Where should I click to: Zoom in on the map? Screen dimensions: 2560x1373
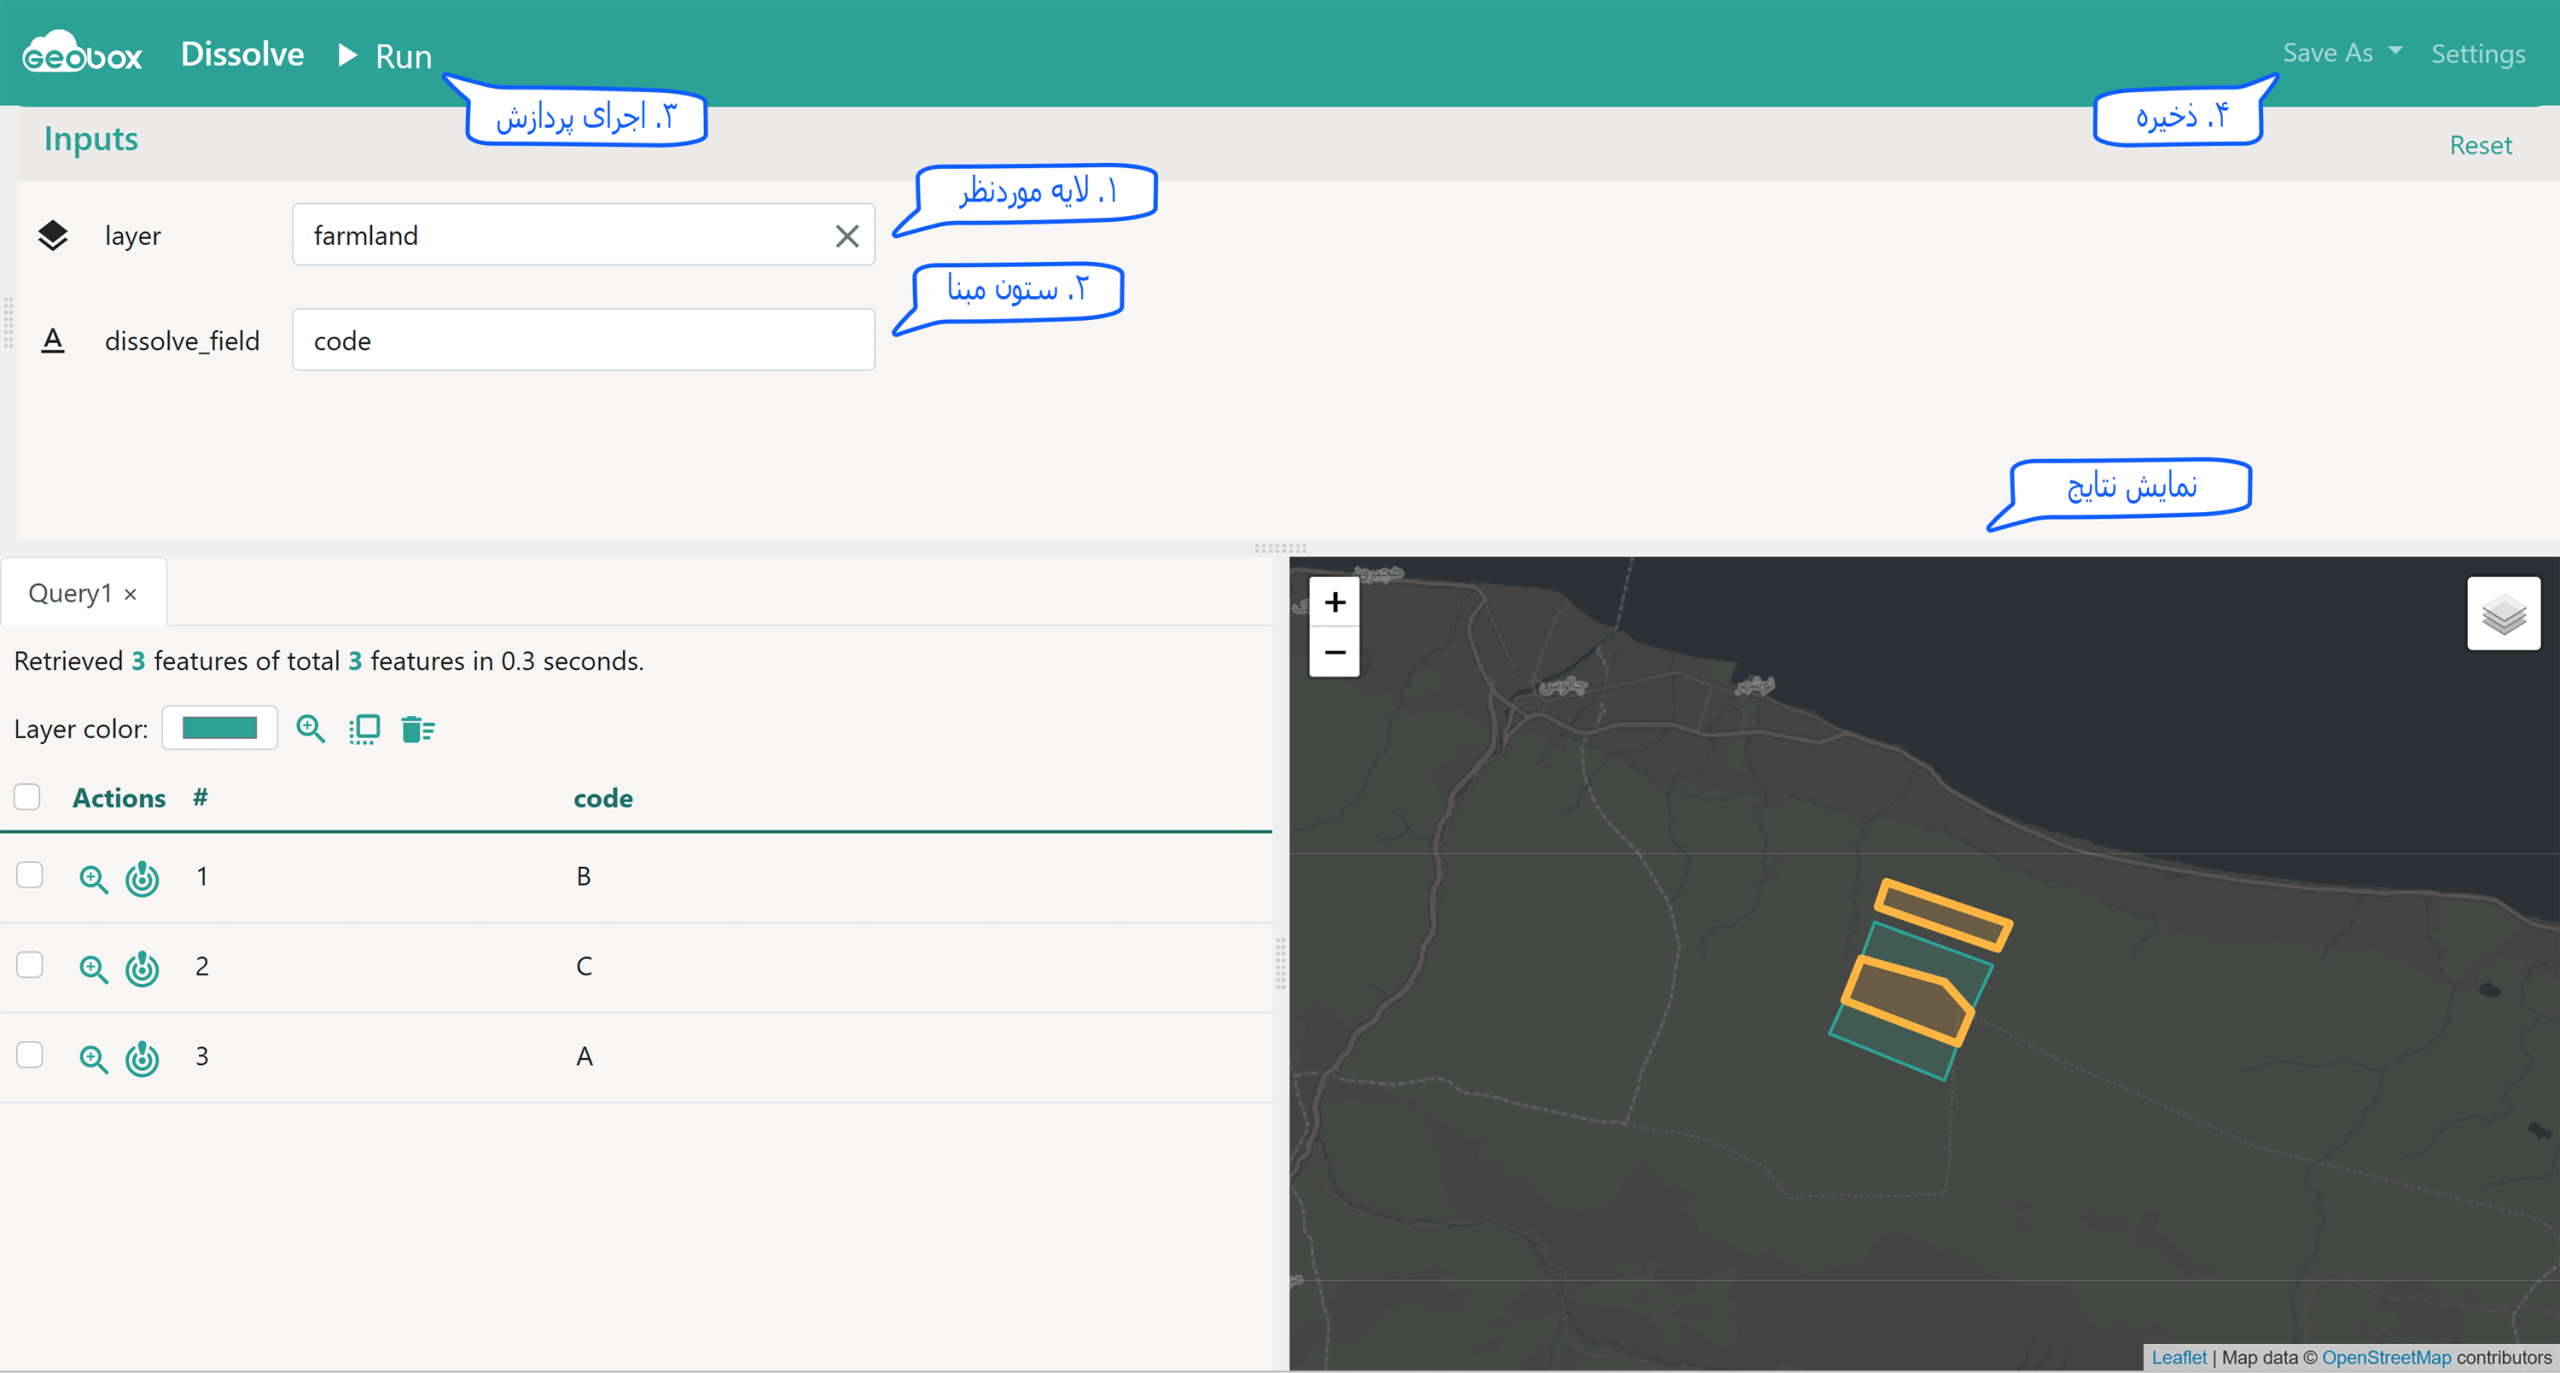pyautogui.click(x=1334, y=602)
